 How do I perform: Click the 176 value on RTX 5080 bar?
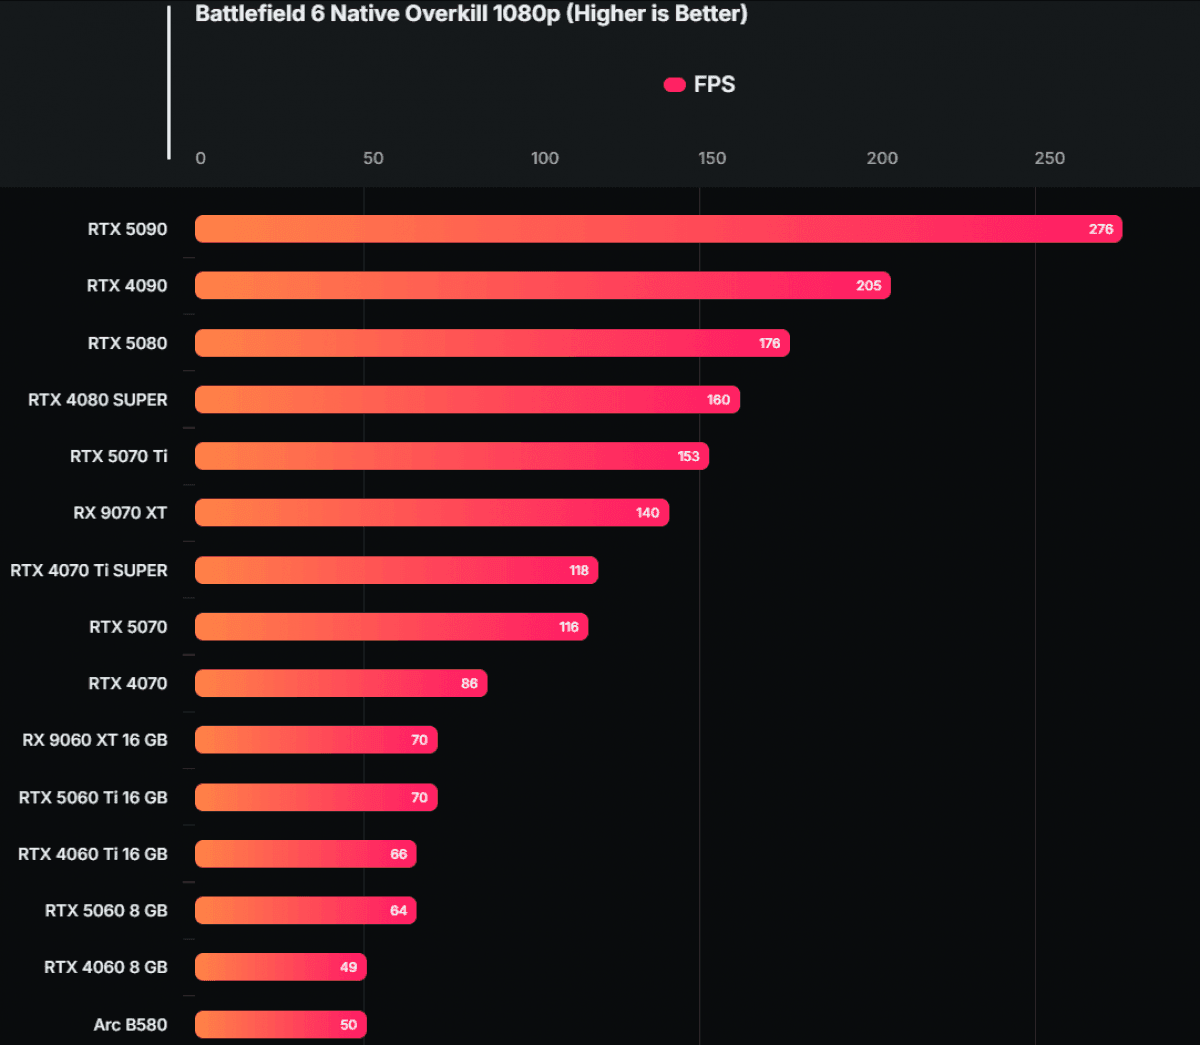click(769, 343)
